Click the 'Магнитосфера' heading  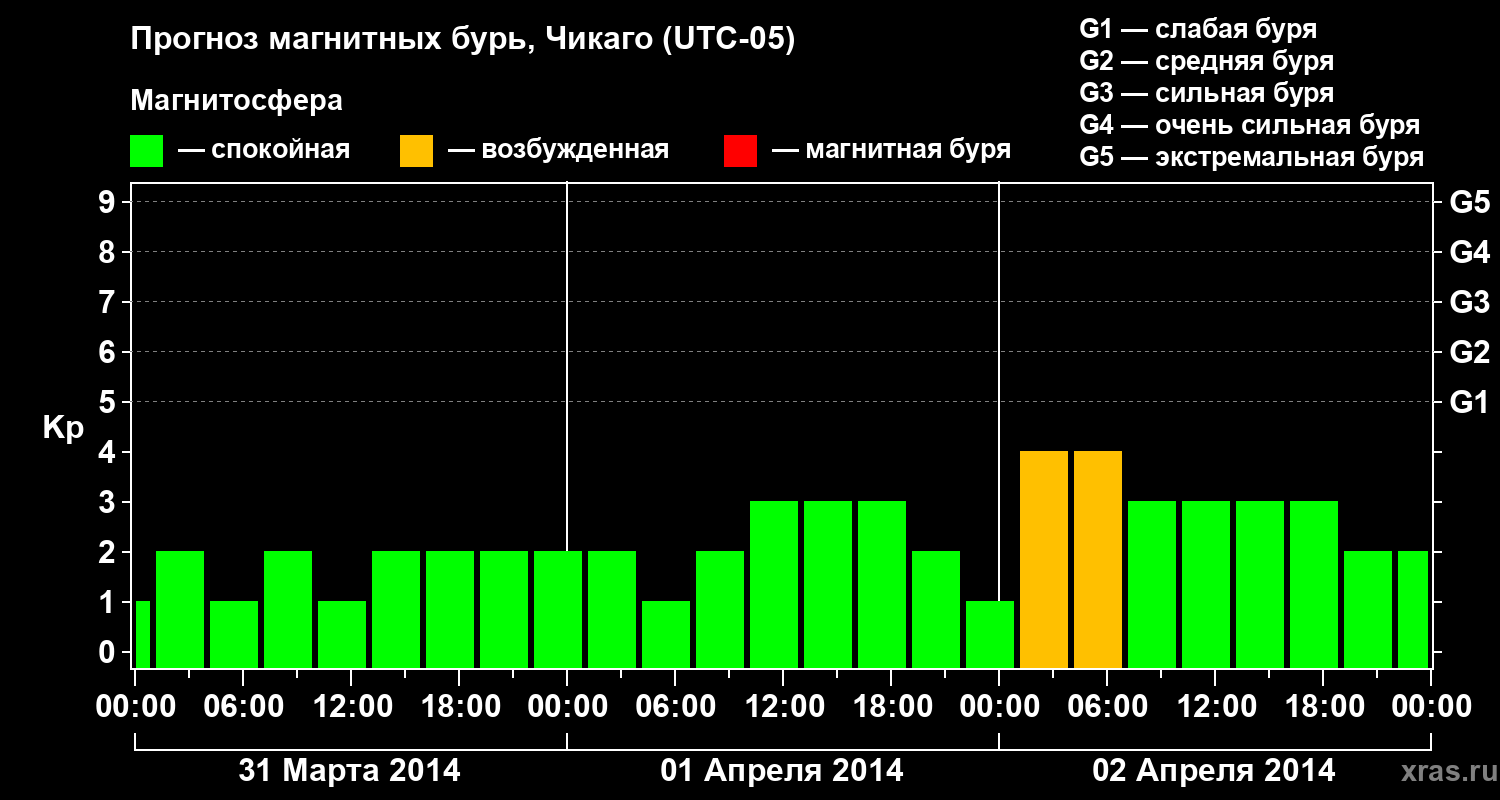pyautogui.click(x=237, y=101)
